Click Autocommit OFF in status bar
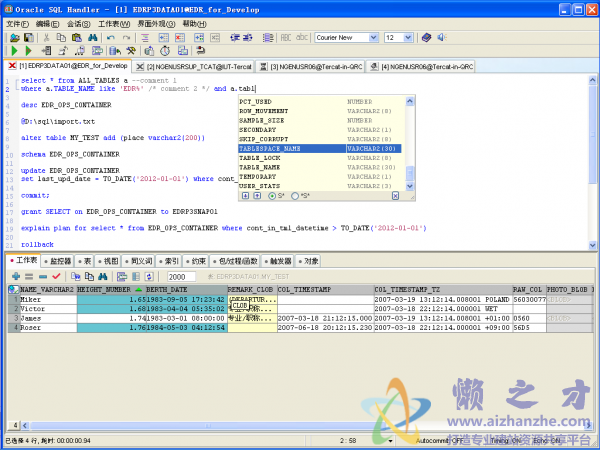This screenshot has height=450, width=600. pos(440,441)
